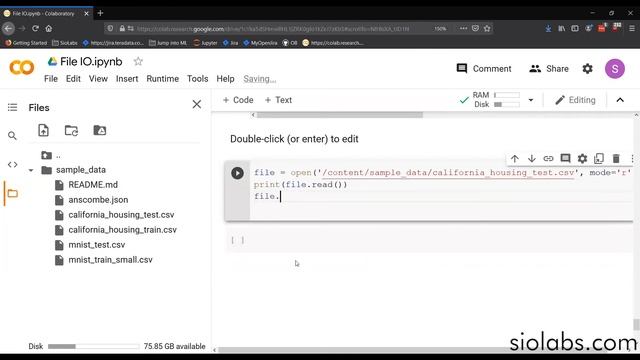This screenshot has height=360, width=640.
Task: Open the Comment panel
Action: click(x=484, y=69)
